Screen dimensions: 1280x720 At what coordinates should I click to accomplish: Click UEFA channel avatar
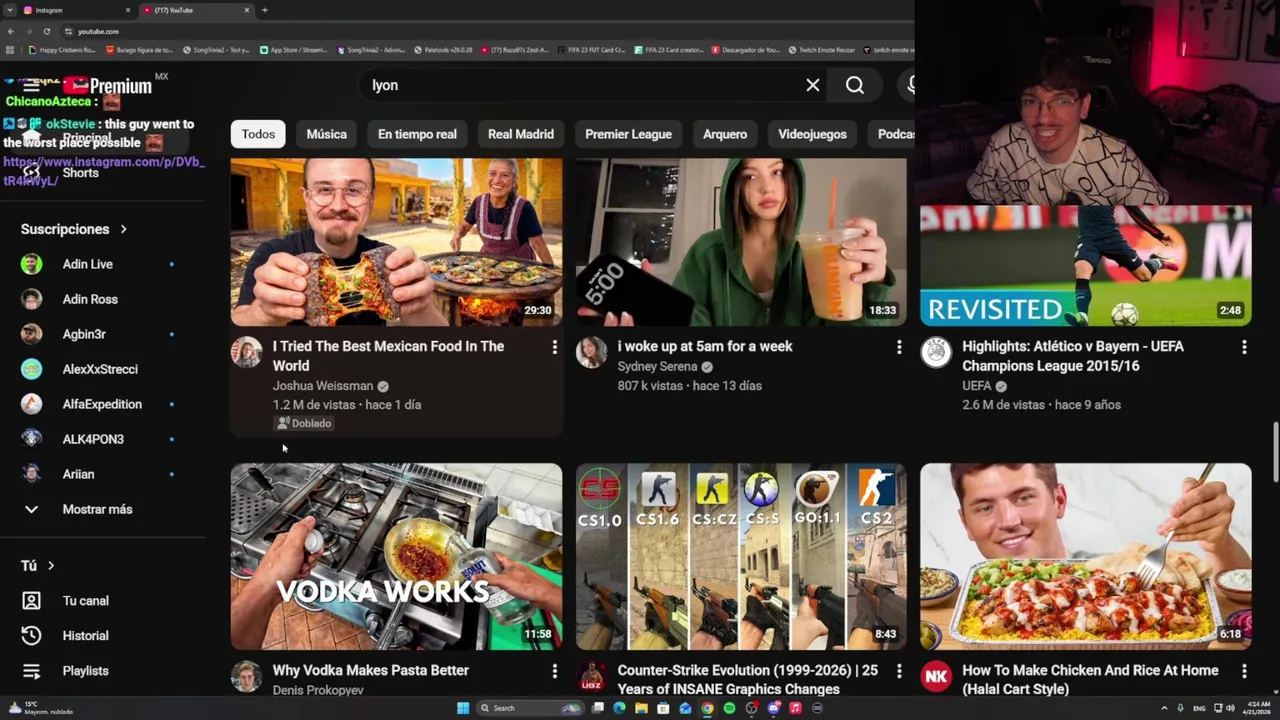(x=936, y=352)
